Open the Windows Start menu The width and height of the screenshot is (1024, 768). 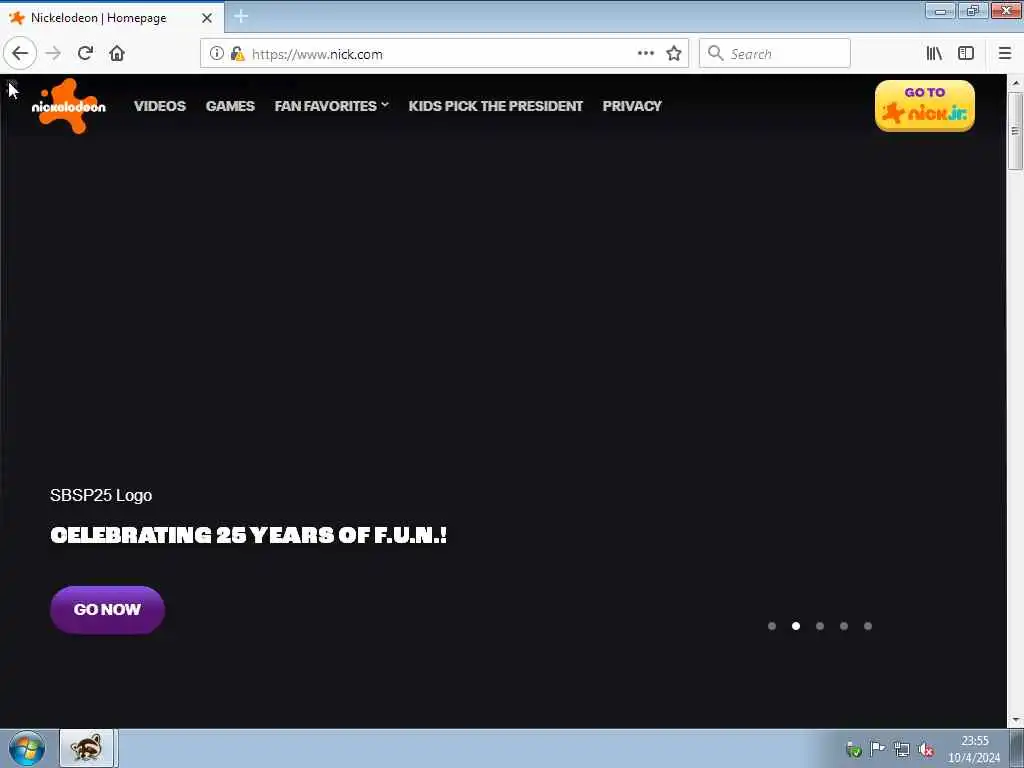tap(27, 748)
